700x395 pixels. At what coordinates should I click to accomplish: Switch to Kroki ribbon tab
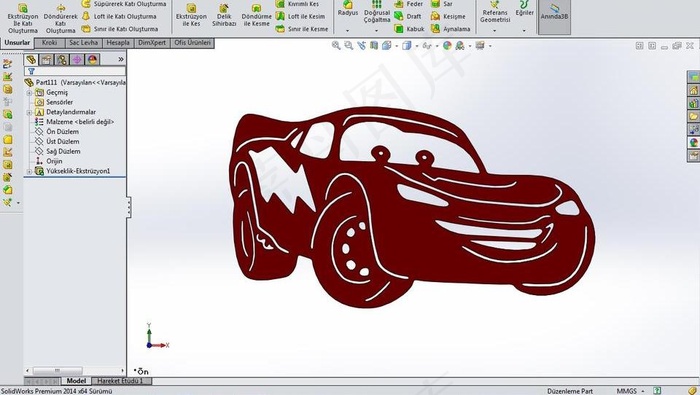(x=49, y=43)
